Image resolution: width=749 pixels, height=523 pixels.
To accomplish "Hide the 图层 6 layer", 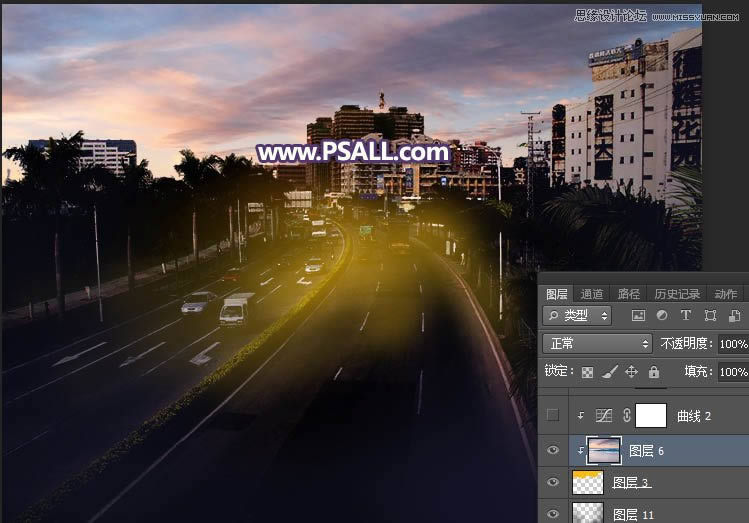I will click(553, 451).
